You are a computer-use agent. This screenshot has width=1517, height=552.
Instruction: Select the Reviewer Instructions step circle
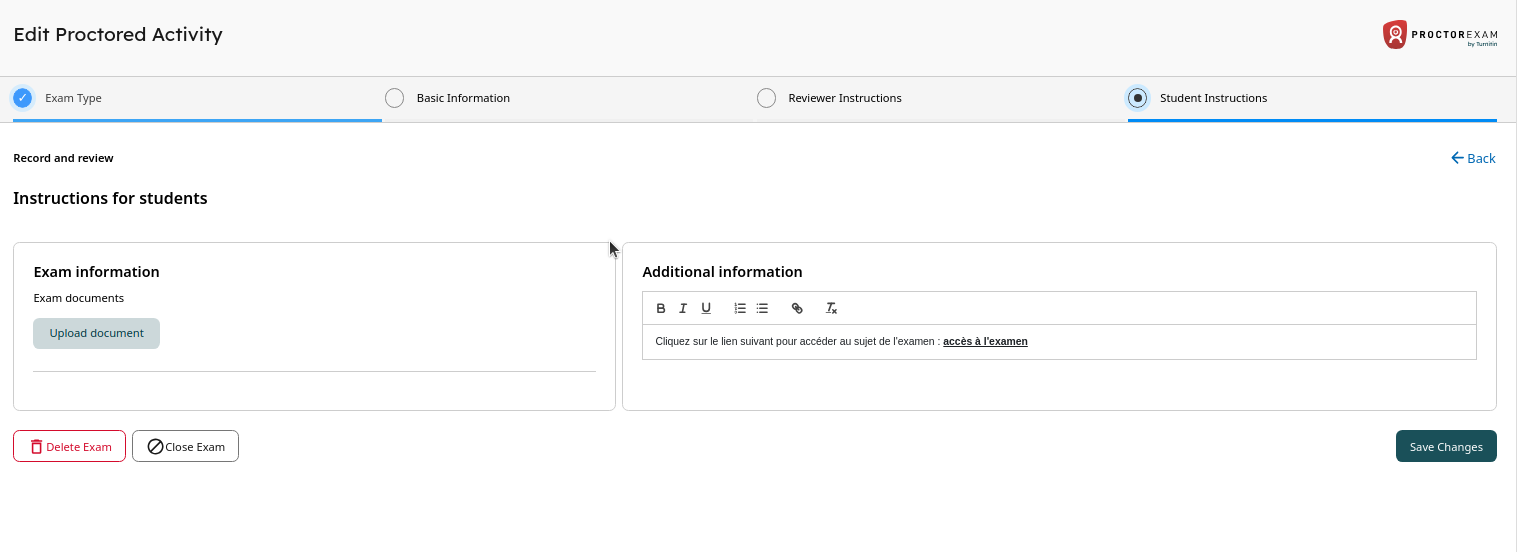tap(767, 98)
